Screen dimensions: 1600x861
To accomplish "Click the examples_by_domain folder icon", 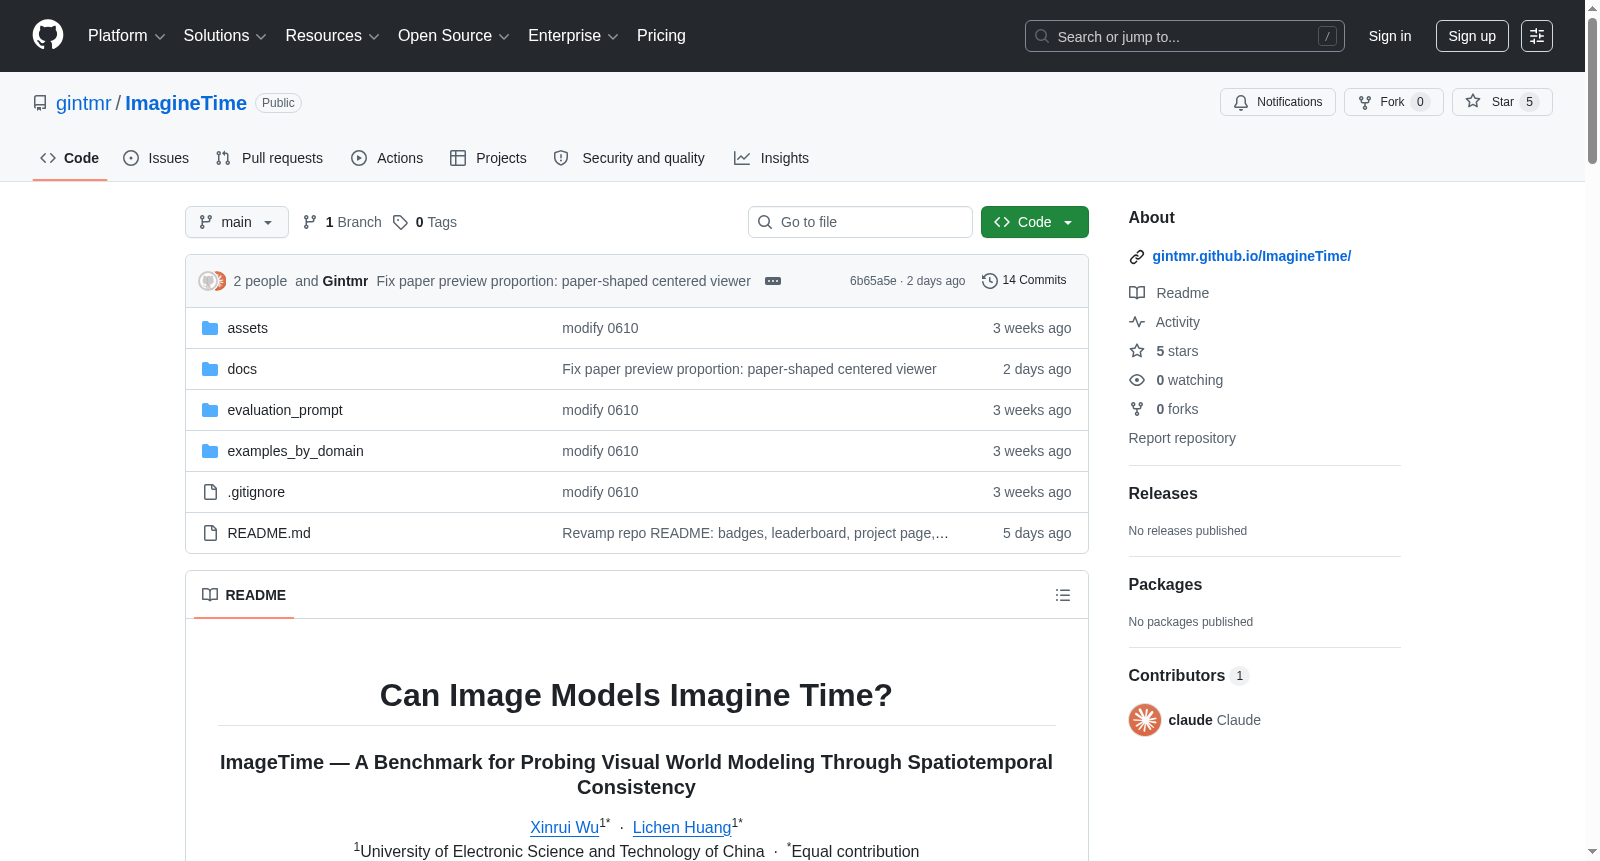I will pos(210,451).
